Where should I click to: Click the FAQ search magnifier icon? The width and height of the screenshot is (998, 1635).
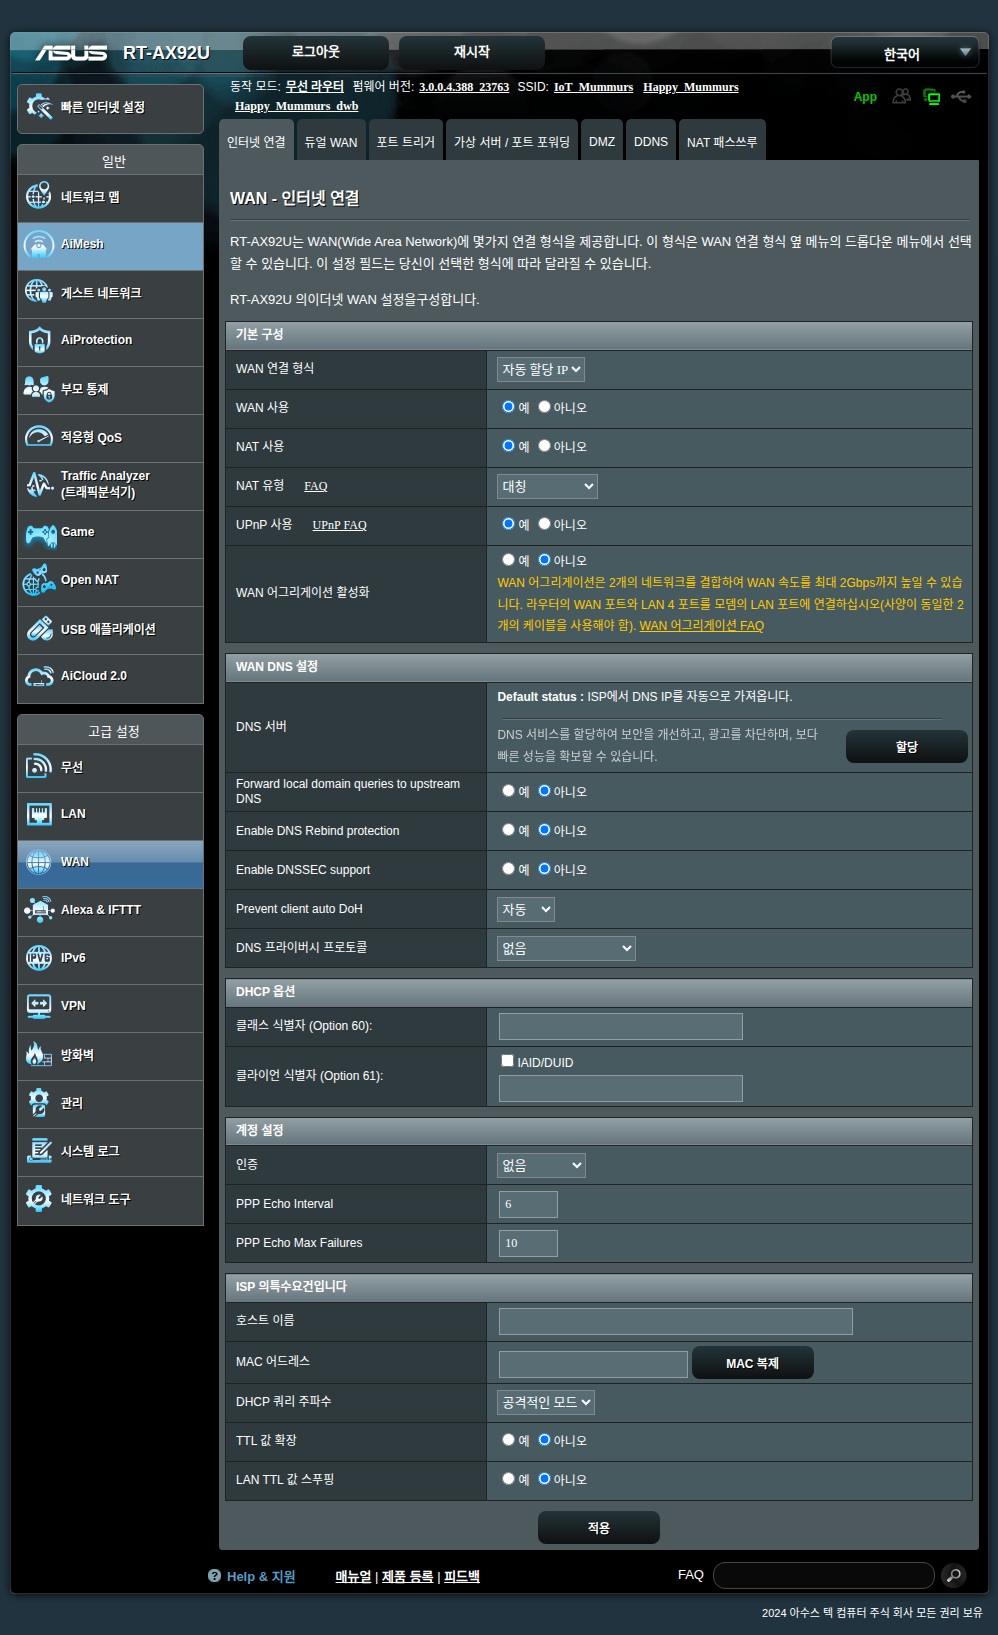pos(954,1576)
